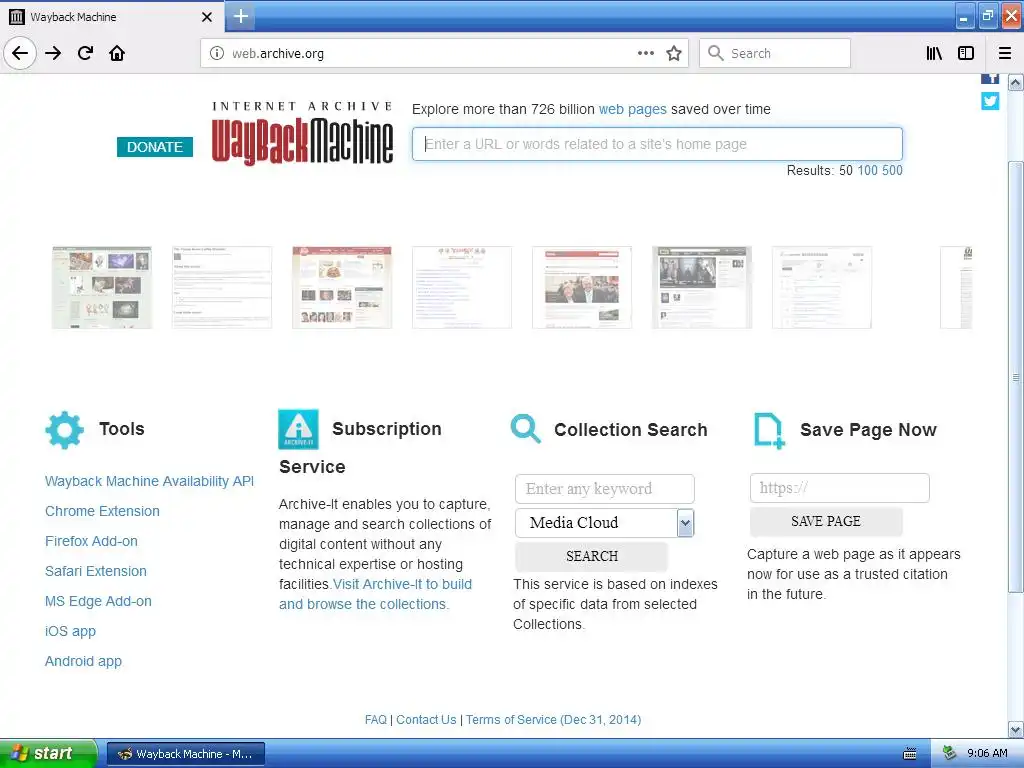
Task: Open the Firefox hamburger menu
Action: 1004,53
